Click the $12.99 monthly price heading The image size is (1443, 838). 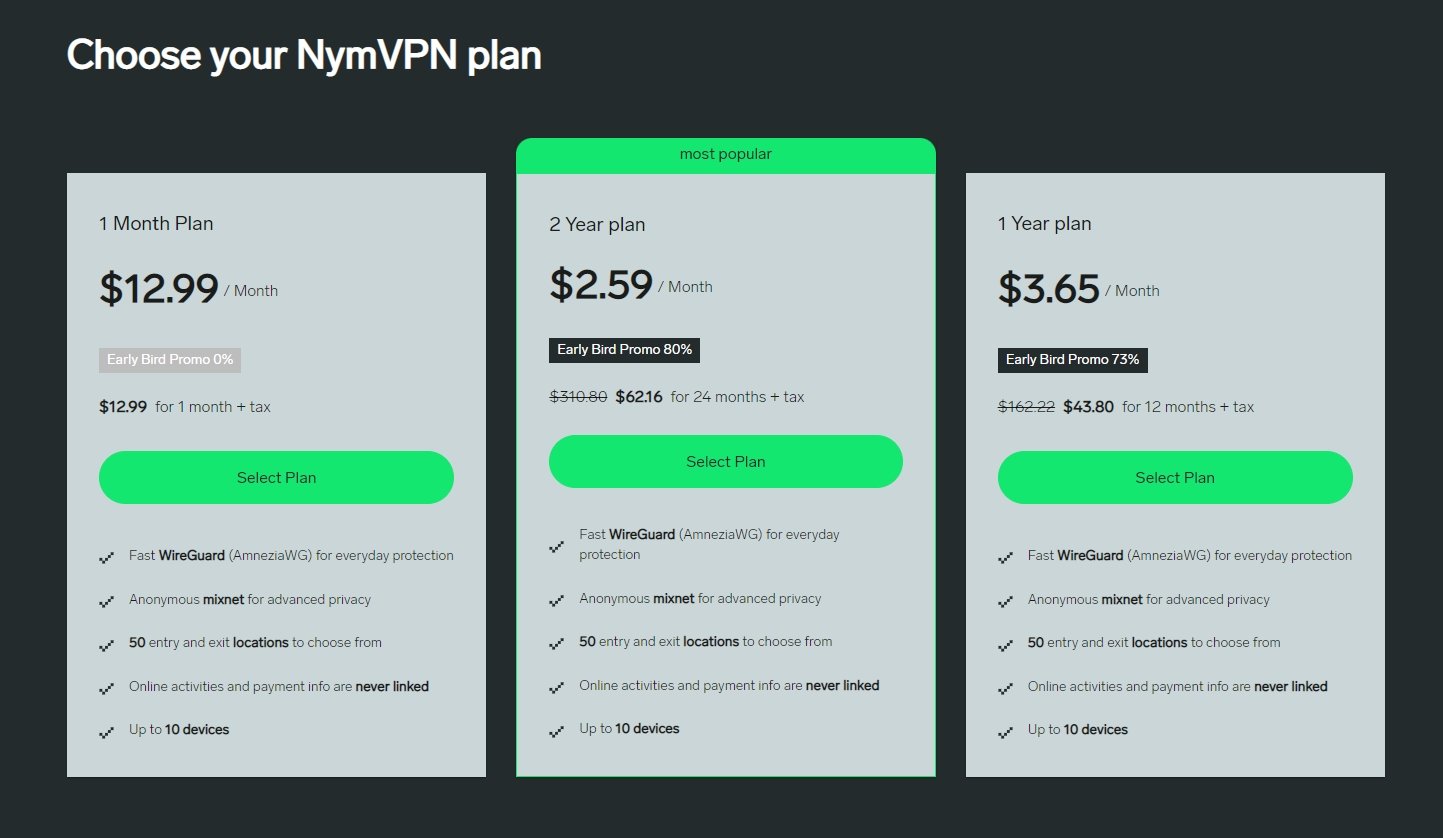(x=159, y=290)
